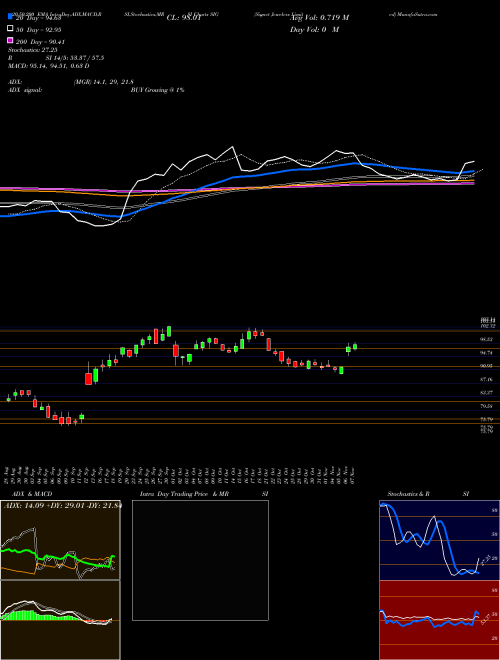Select the 20 Day average value text
Viewport: 500px width, 660px height.
point(39,18)
